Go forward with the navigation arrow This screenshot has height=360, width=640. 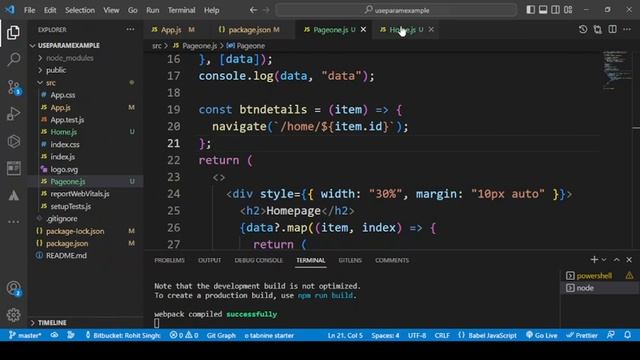(266, 10)
